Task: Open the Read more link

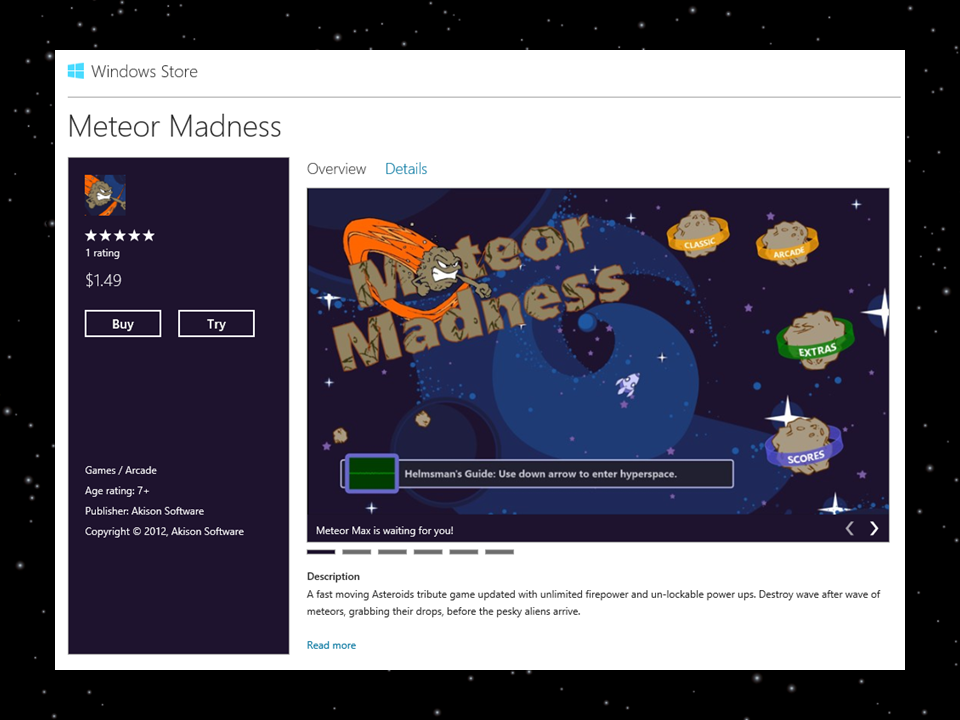Action: pos(331,645)
